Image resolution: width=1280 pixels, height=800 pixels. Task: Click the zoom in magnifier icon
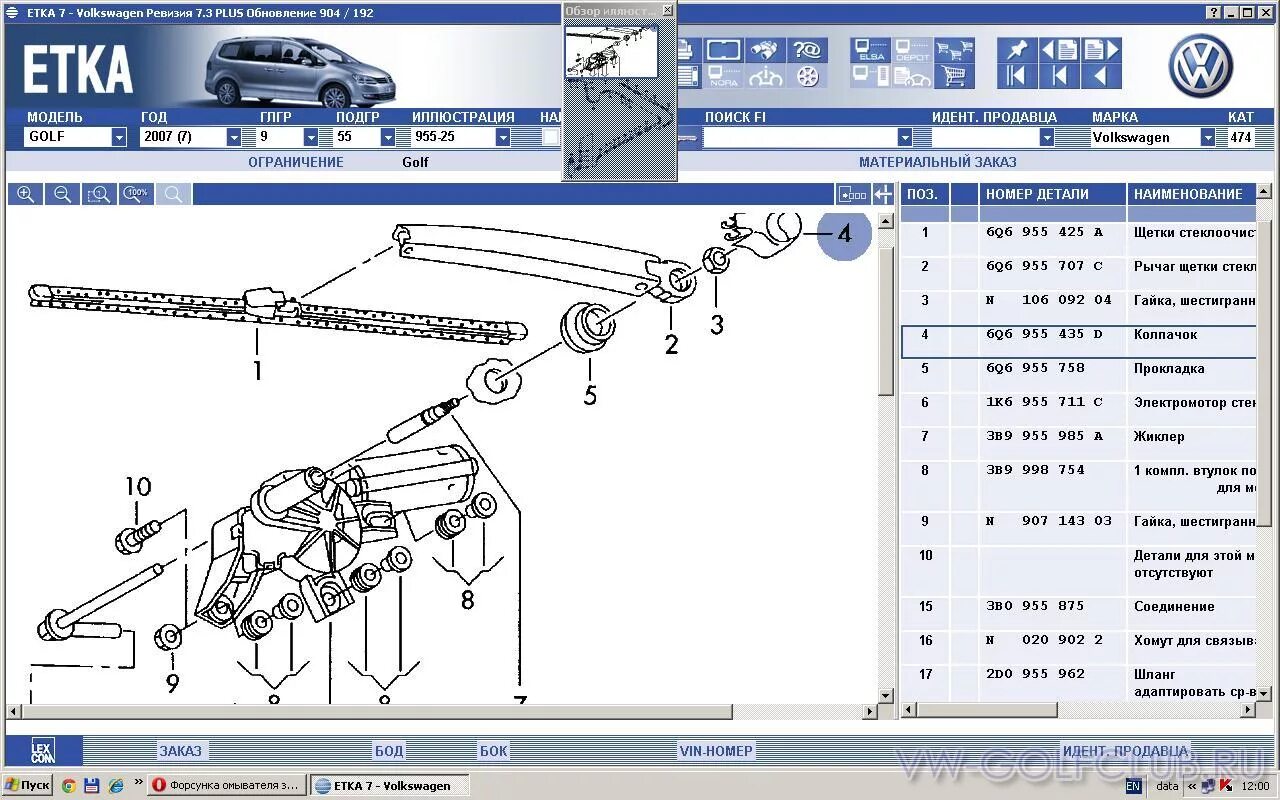click(26, 194)
